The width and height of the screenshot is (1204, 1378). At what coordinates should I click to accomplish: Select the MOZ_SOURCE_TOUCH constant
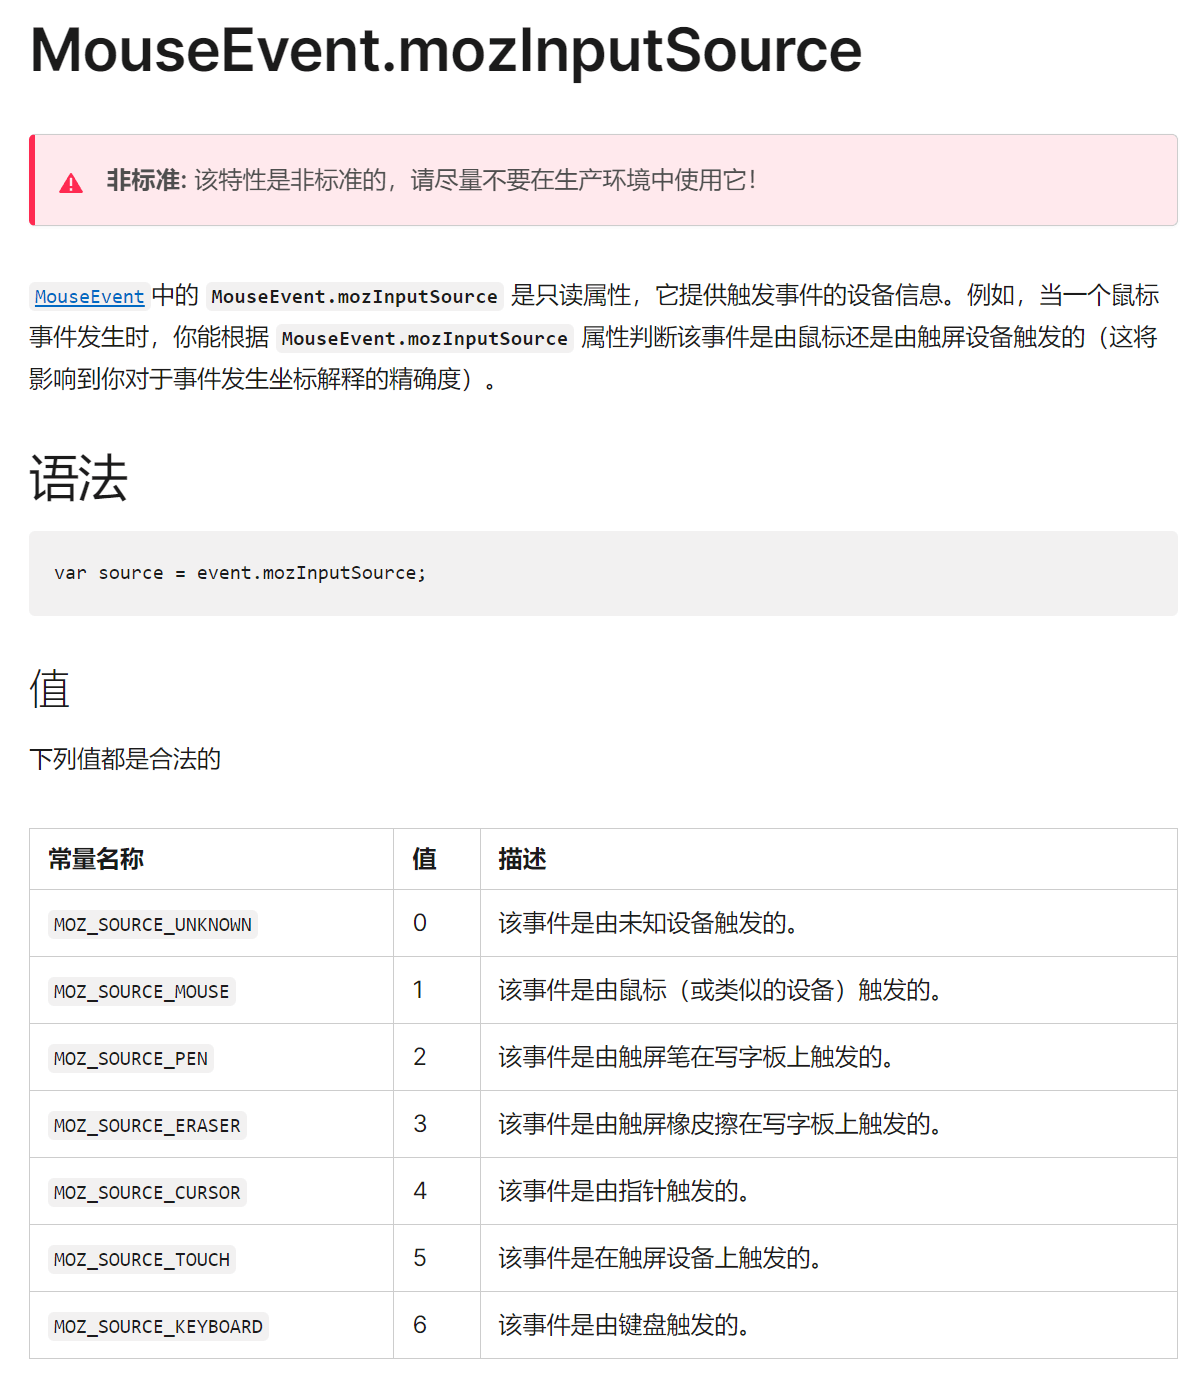coord(141,1259)
